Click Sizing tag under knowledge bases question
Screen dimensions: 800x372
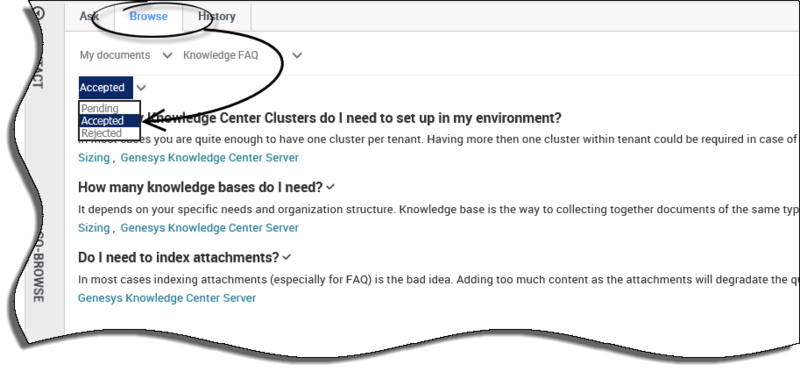94,228
